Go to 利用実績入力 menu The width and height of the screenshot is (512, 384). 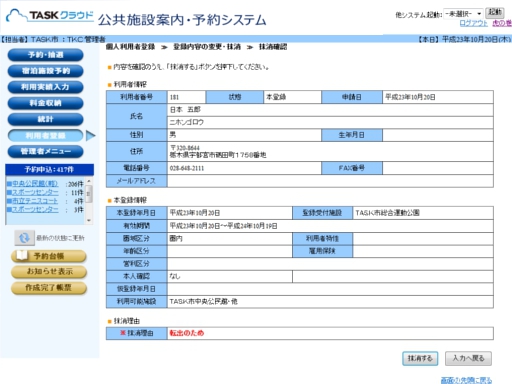click(45, 87)
